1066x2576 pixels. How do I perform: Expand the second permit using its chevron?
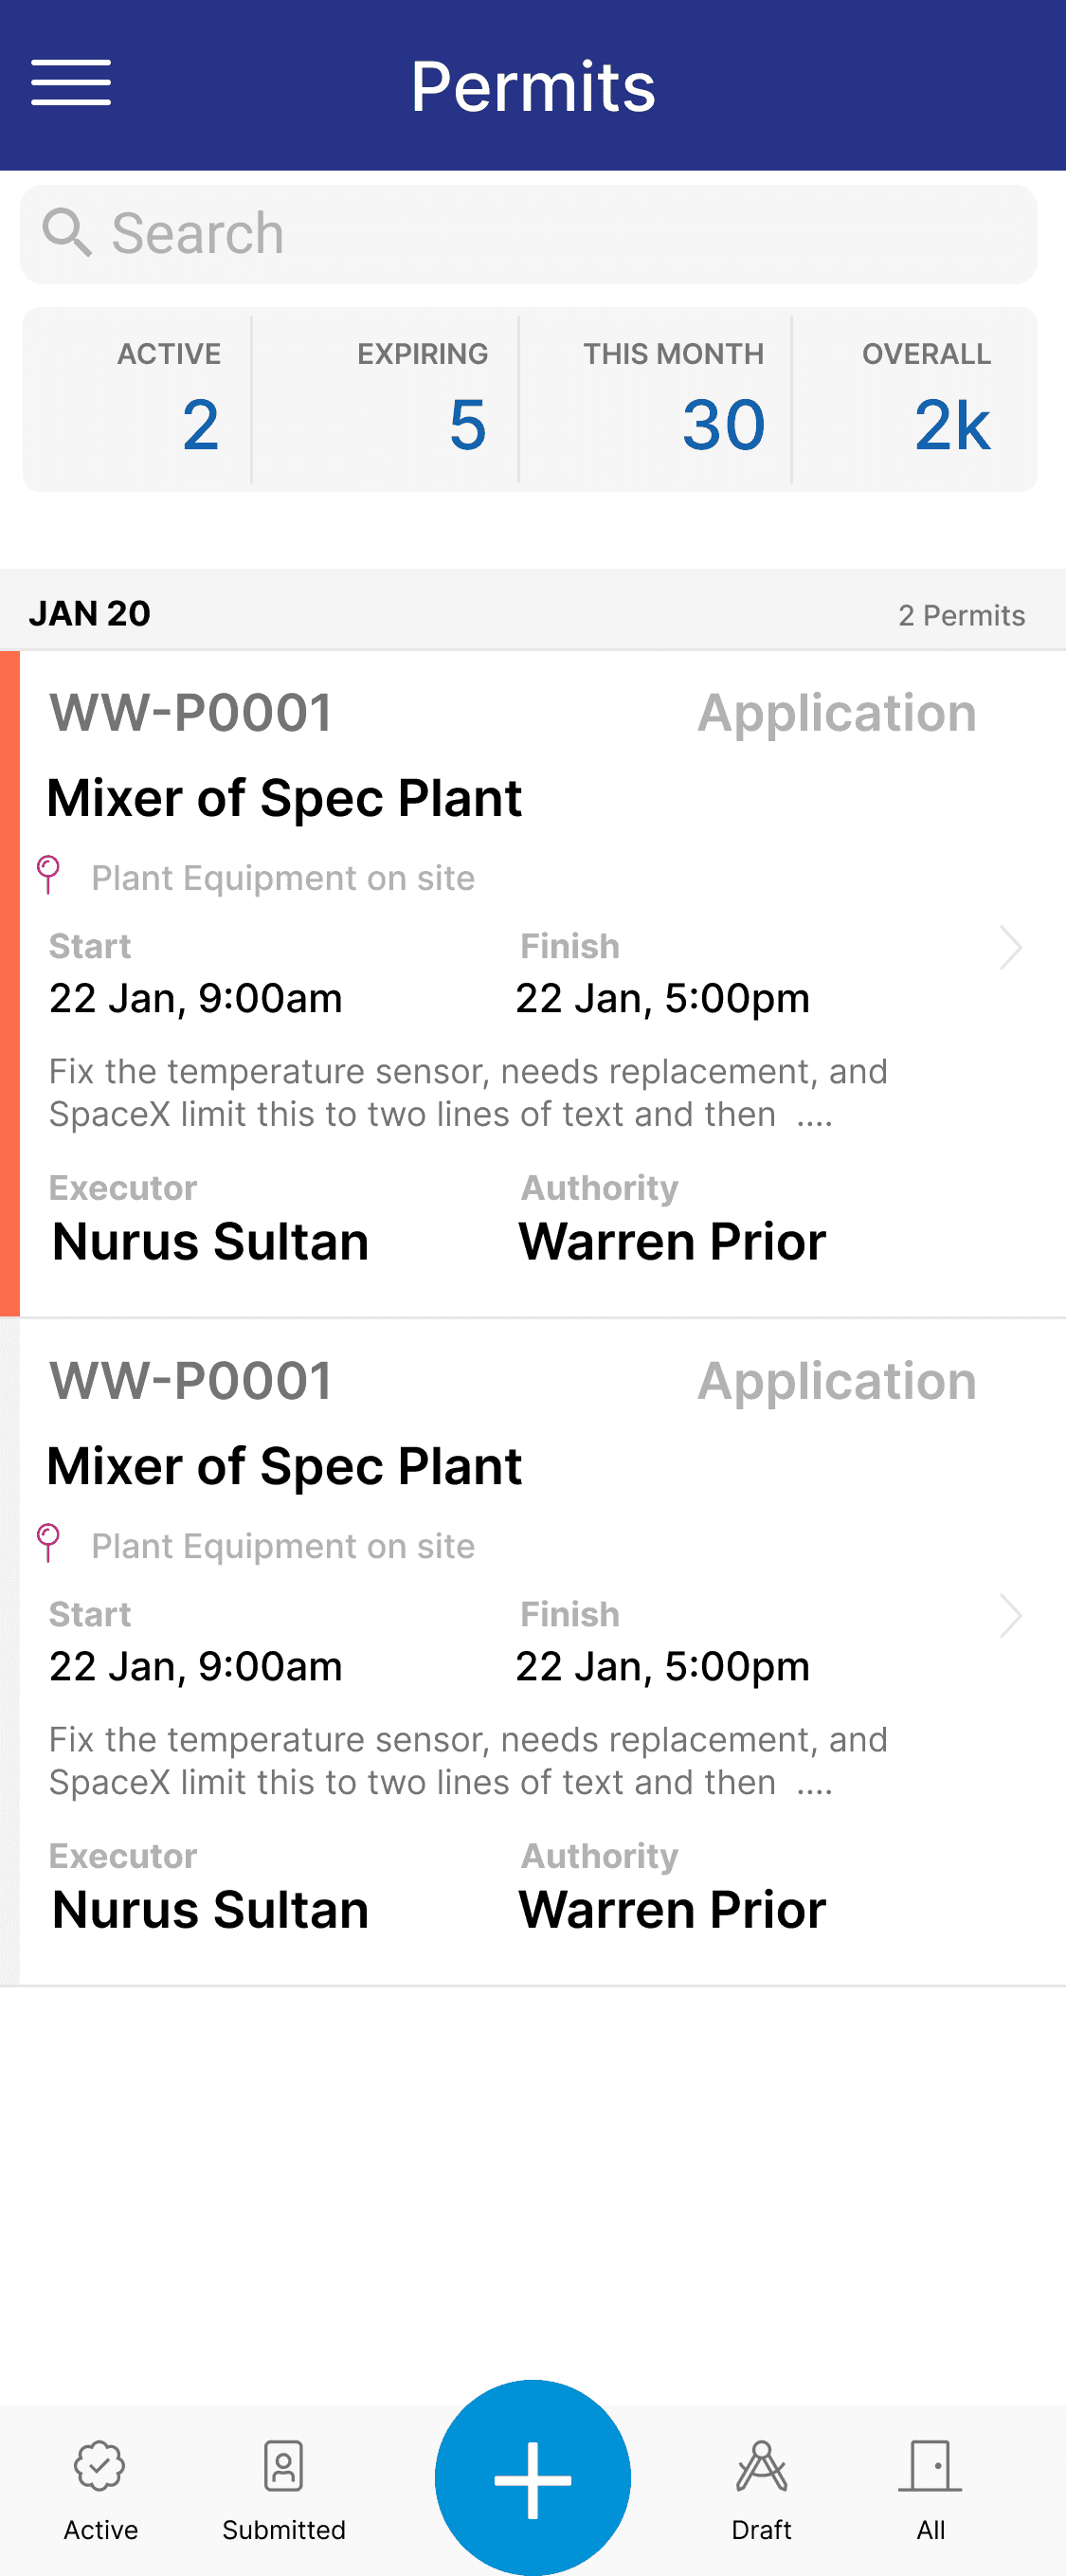tap(1011, 1615)
